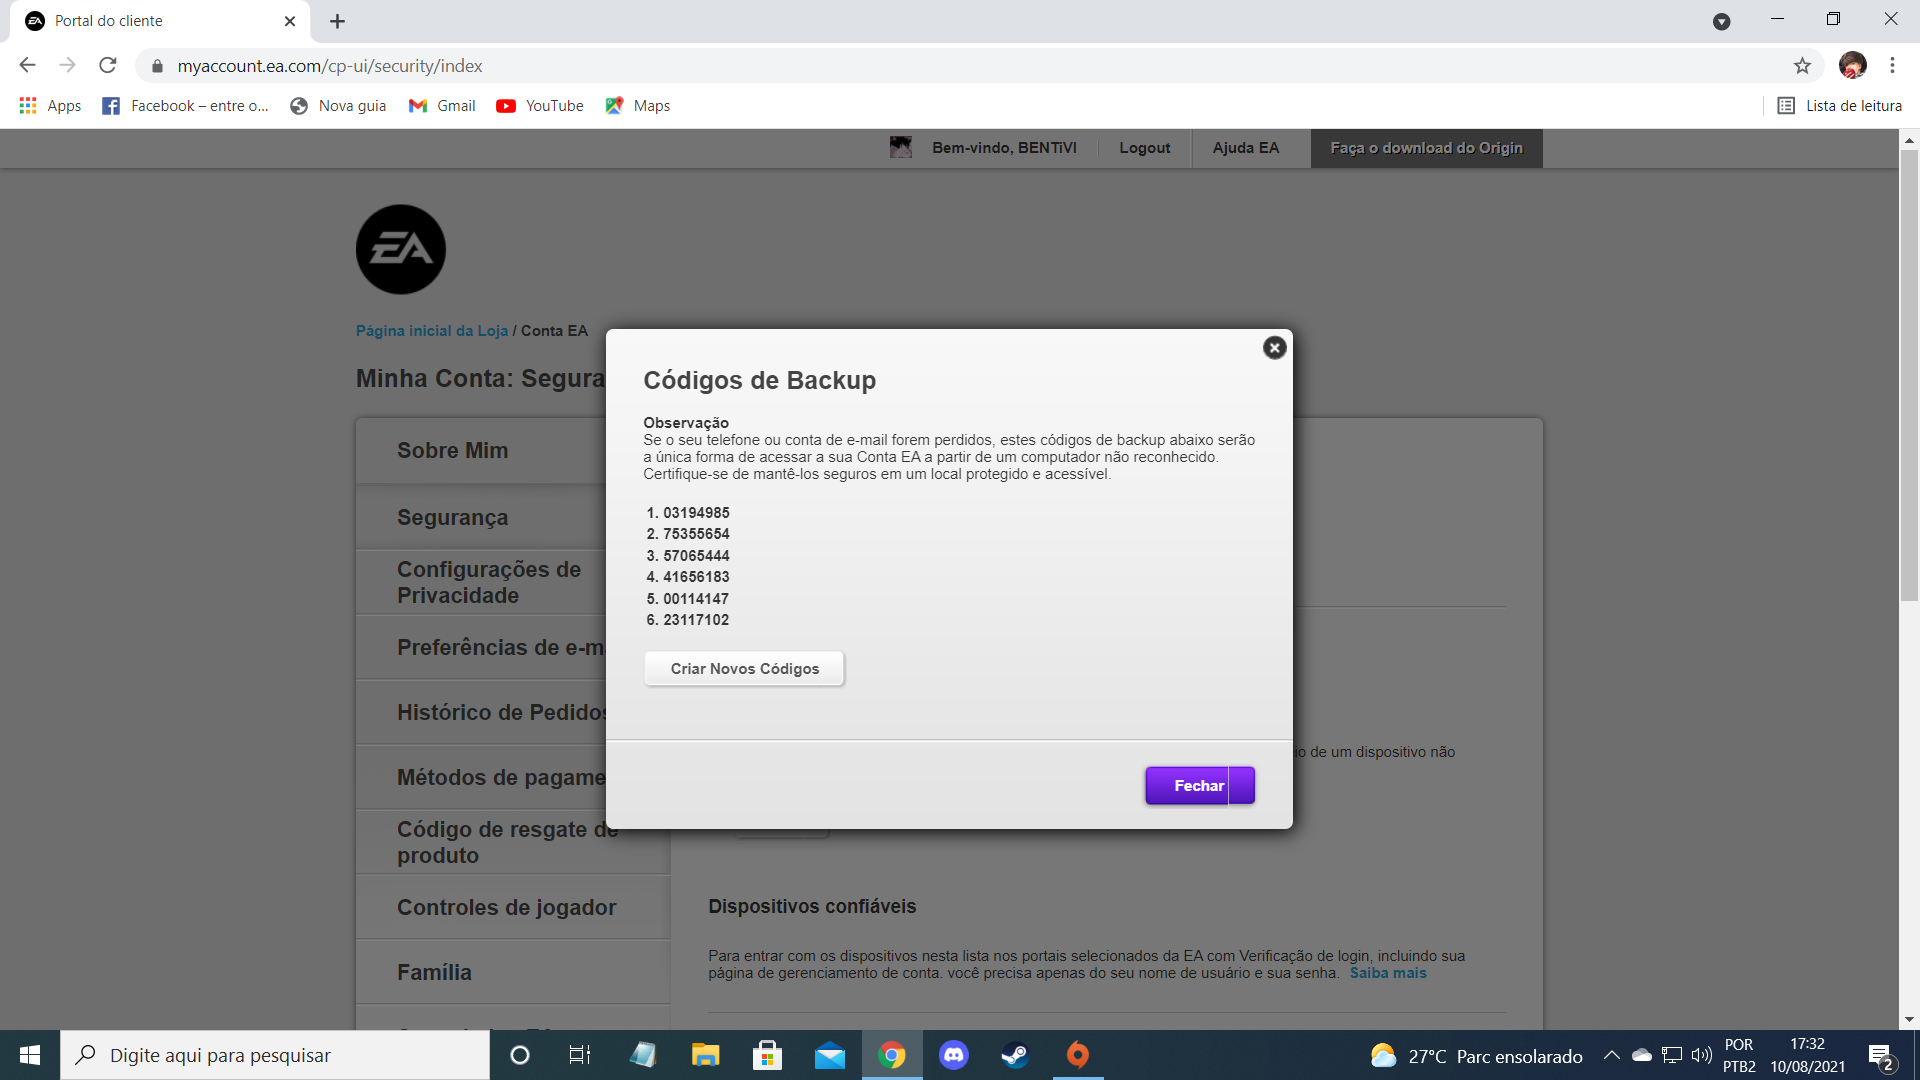Go back to previous page
1920x1080 pixels.
click(27, 66)
